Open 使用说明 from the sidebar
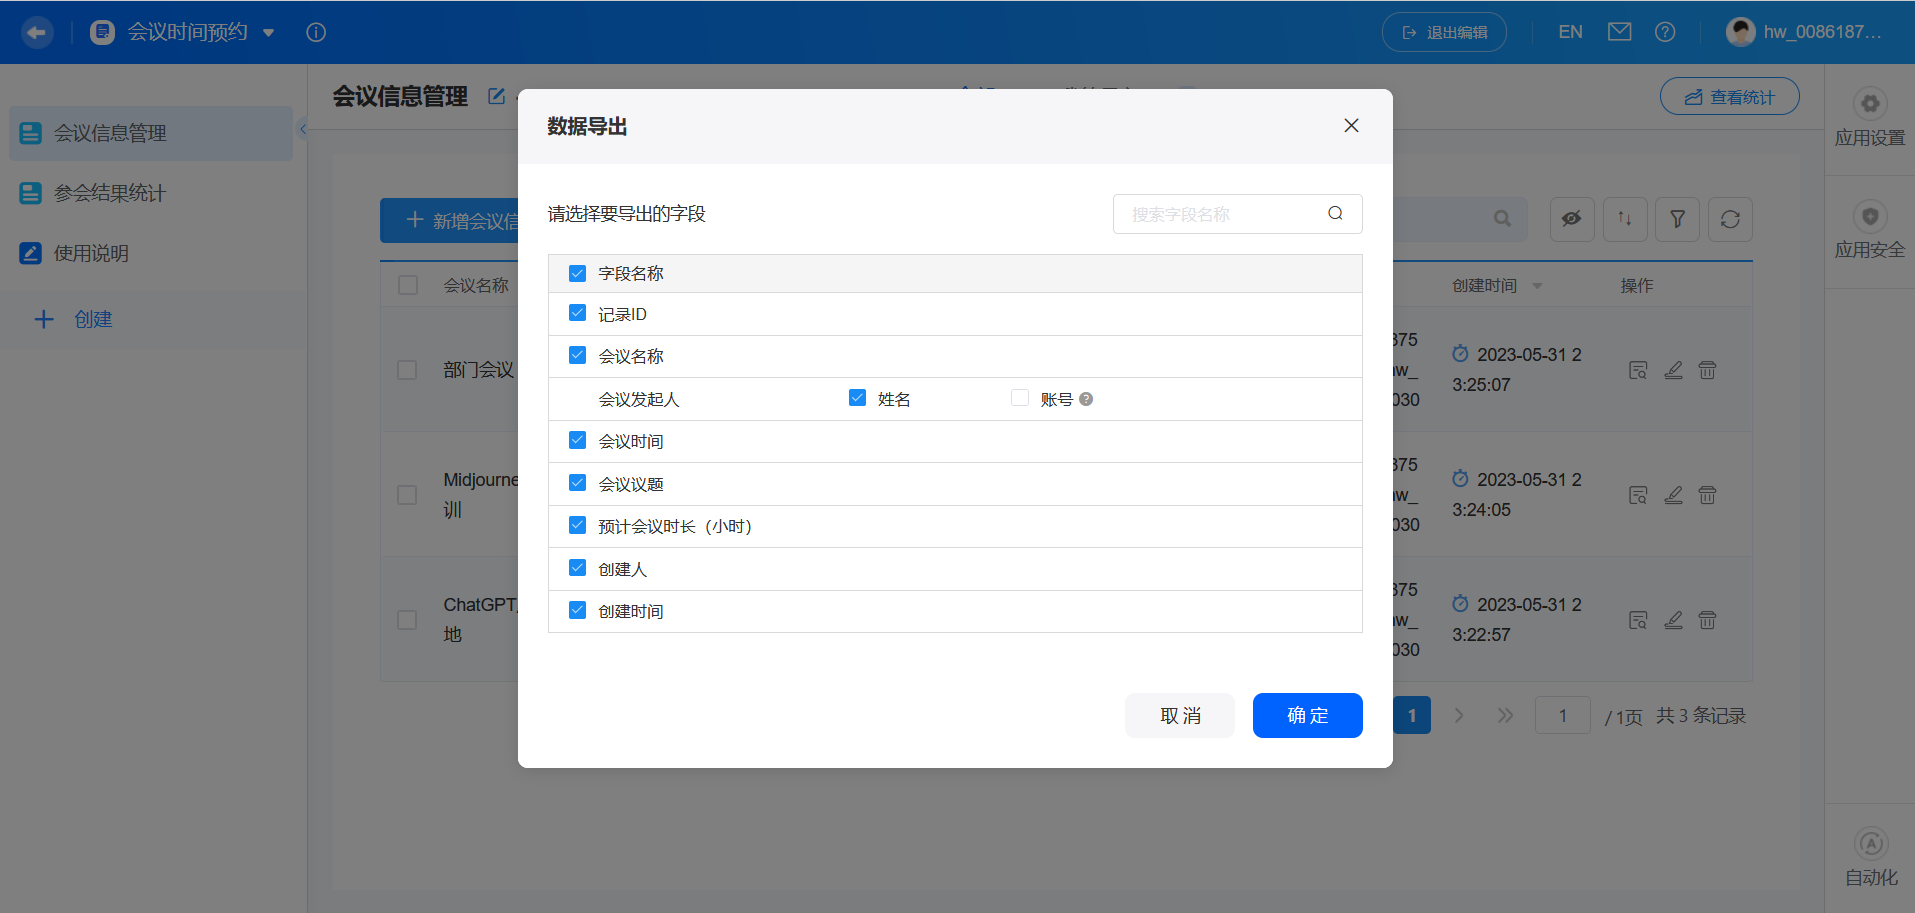The width and height of the screenshot is (1915, 913). pyautogui.click(x=90, y=253)
